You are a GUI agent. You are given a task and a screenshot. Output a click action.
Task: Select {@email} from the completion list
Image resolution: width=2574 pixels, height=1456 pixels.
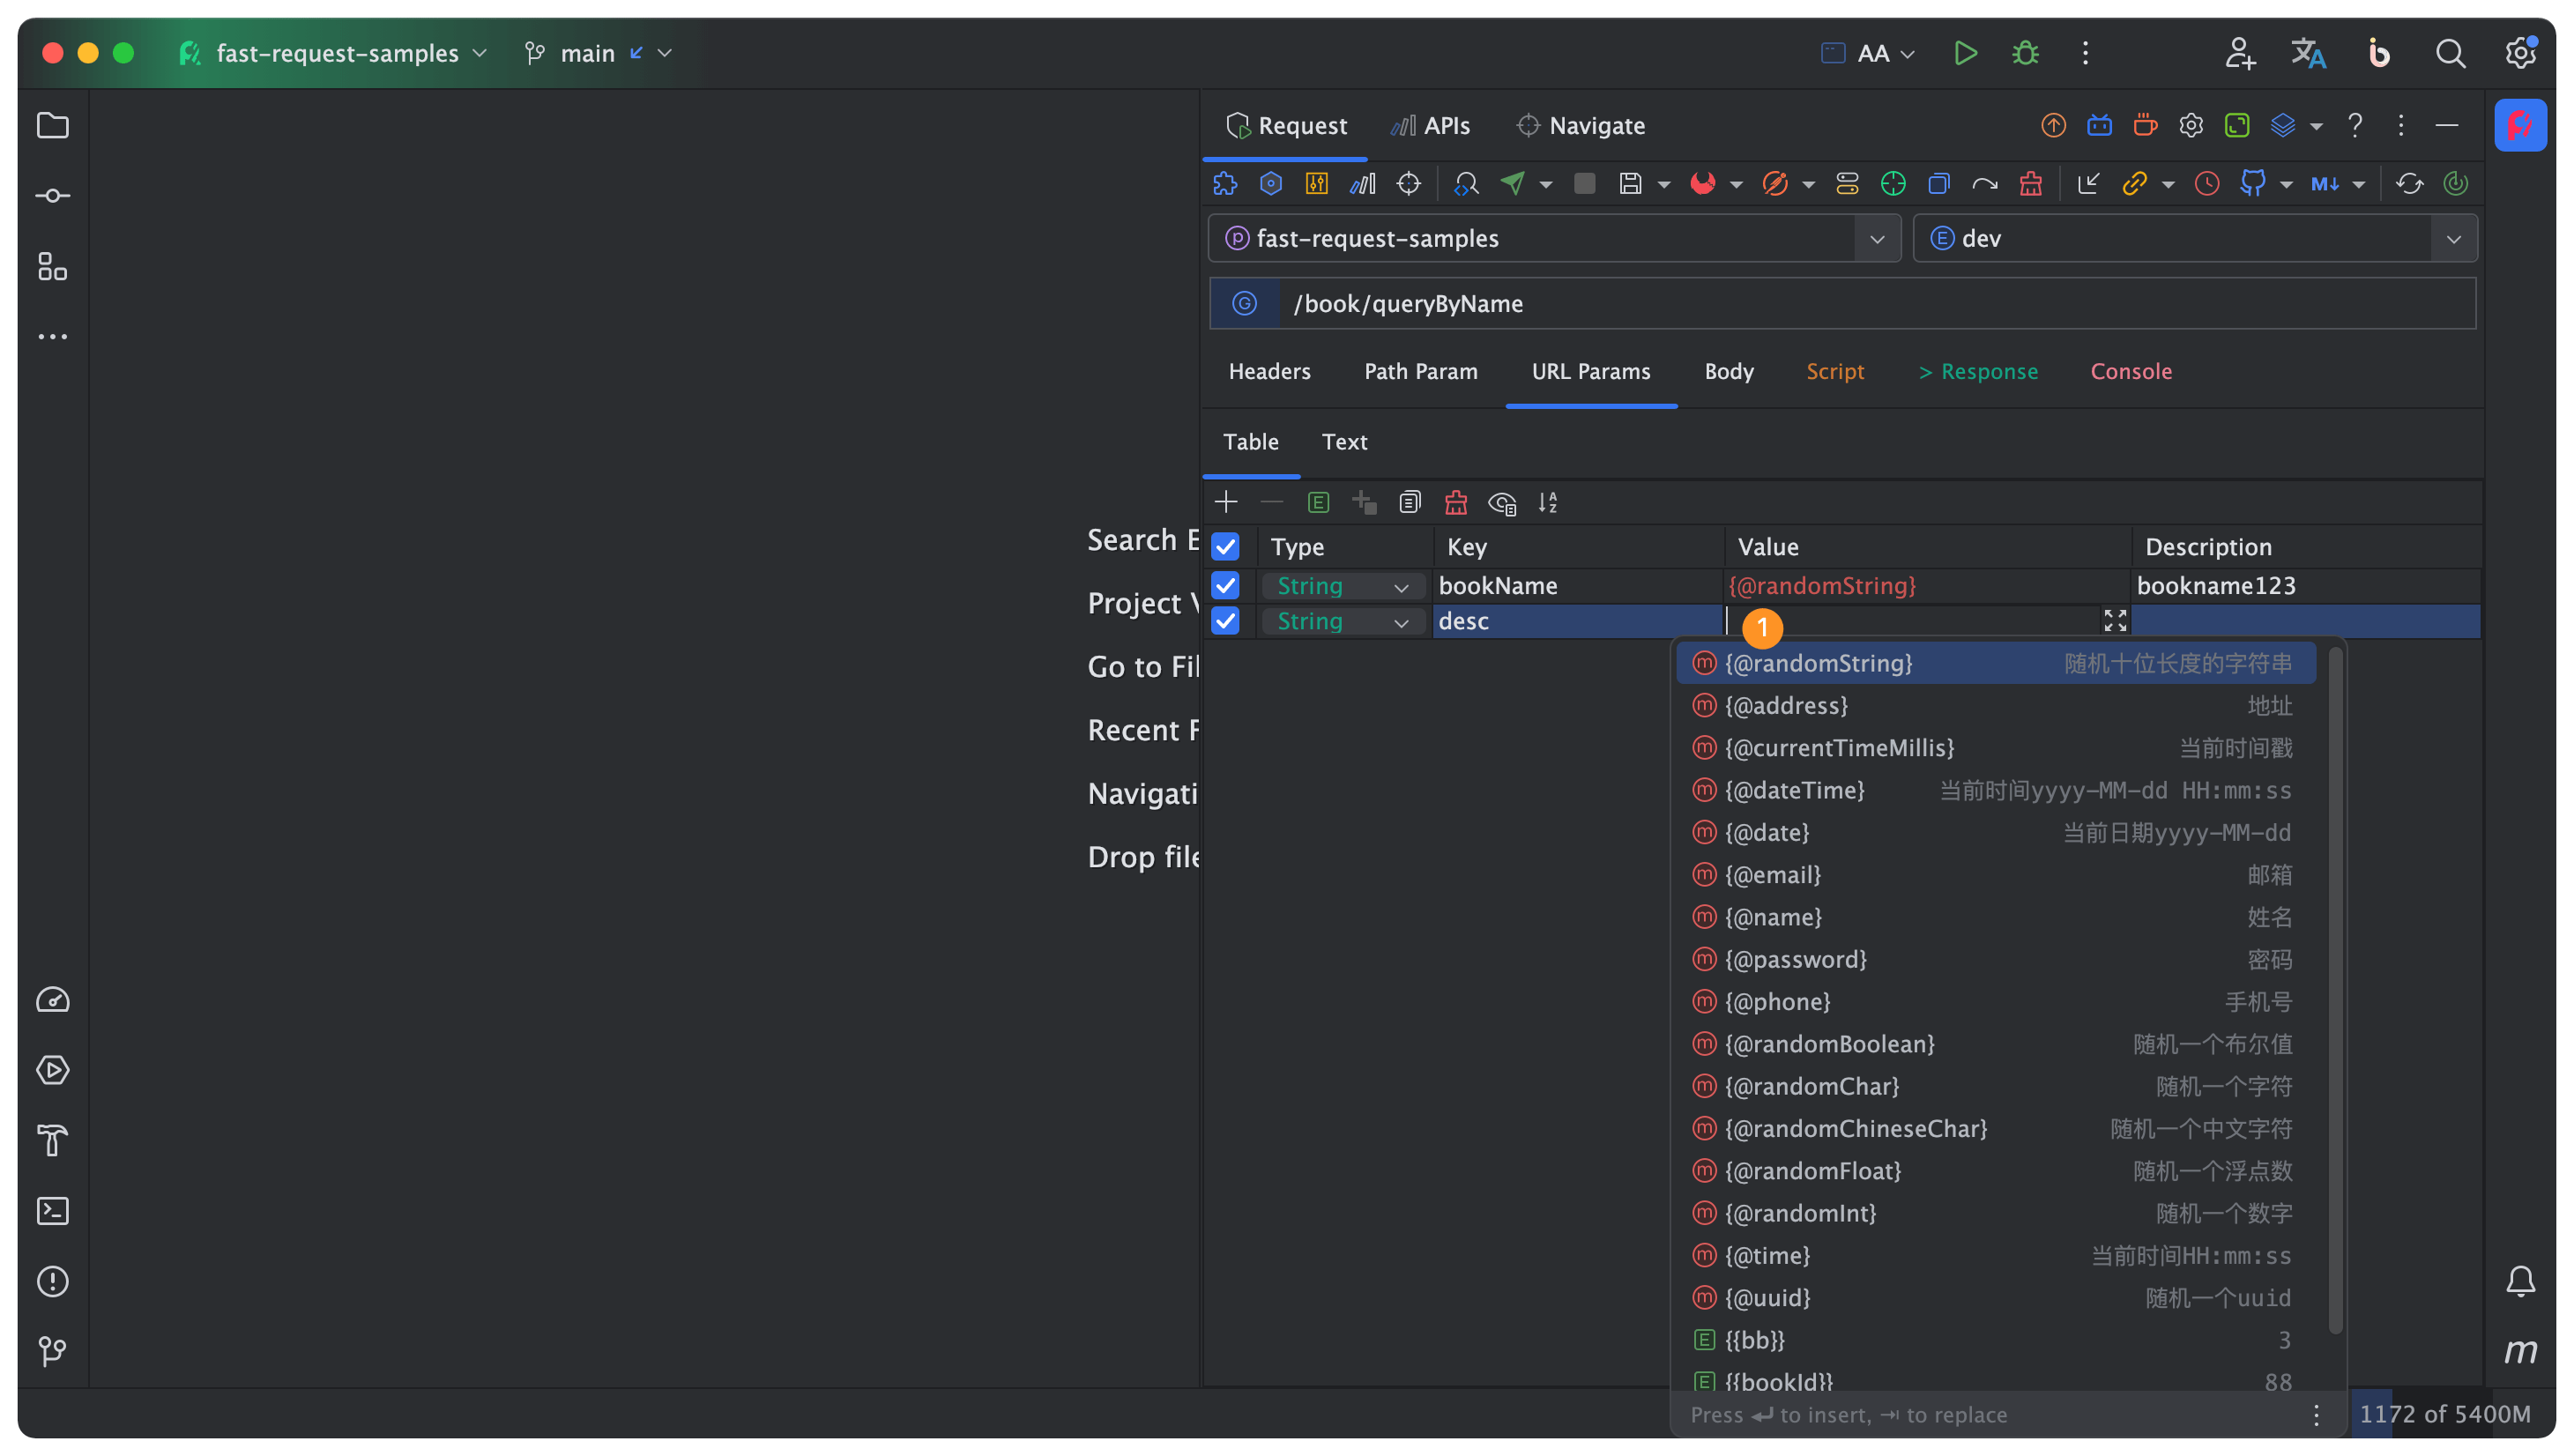point(1773,875)
